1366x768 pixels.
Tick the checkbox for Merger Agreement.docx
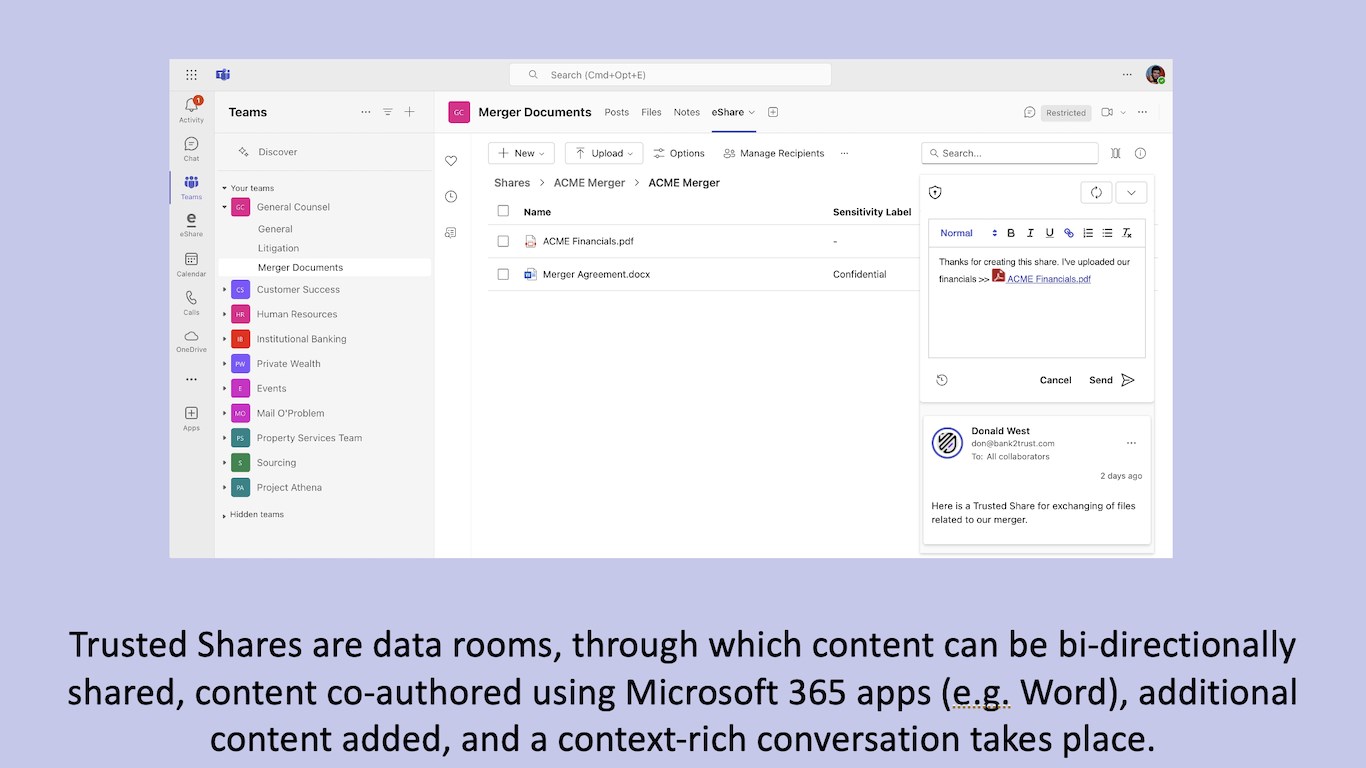click(503, 274)
